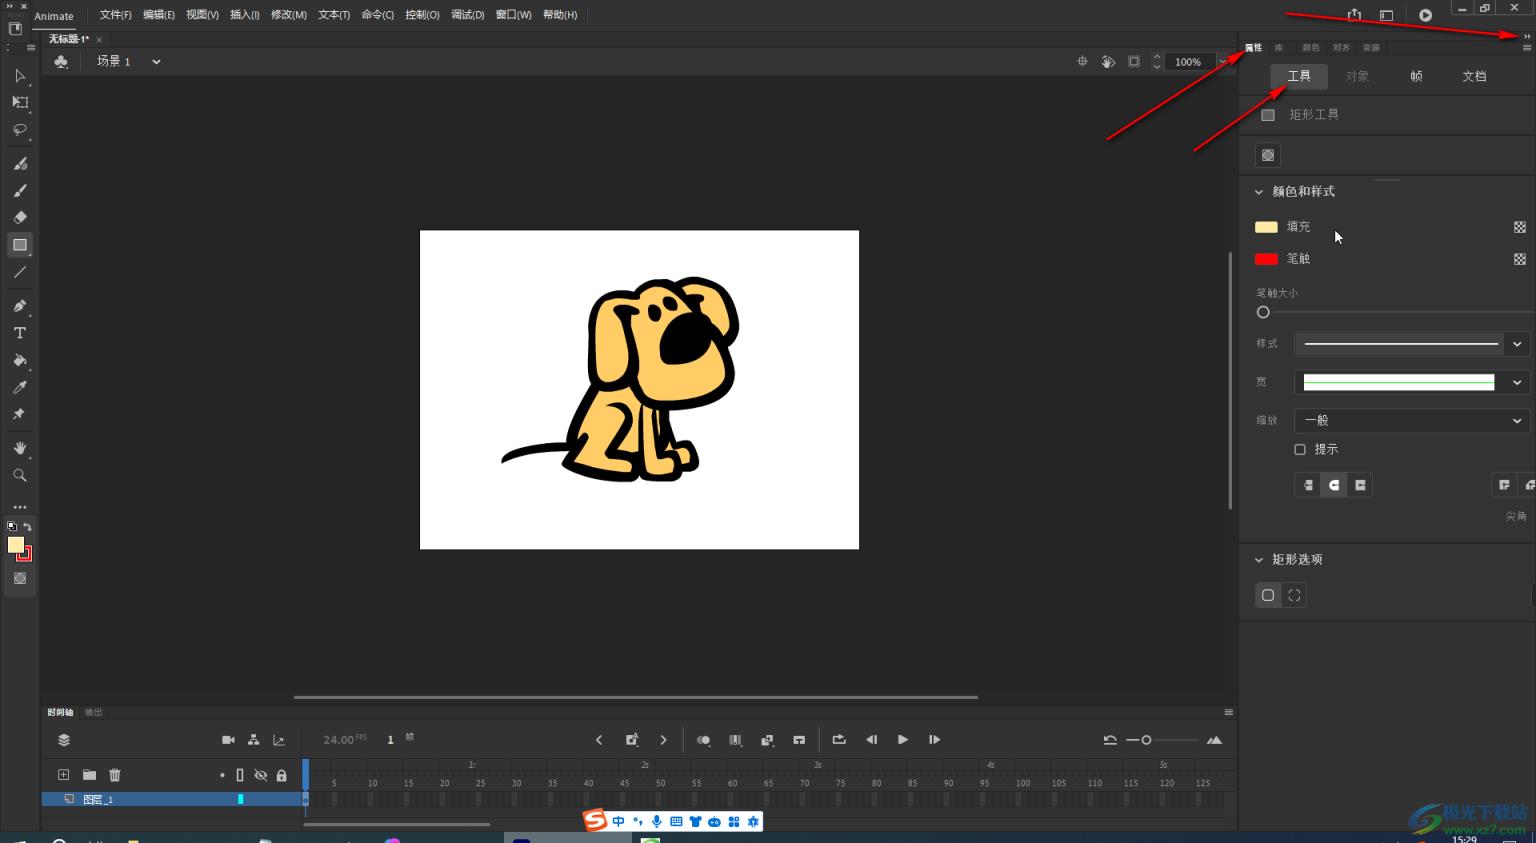1536x843 pixels.
Task: Select the Eraser tool
Action: coord(20,217)
